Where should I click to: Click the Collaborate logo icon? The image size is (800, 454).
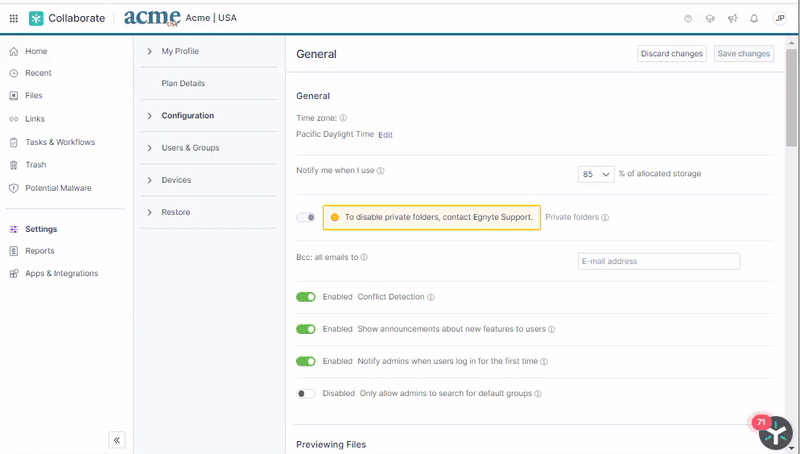coord(36,18)
